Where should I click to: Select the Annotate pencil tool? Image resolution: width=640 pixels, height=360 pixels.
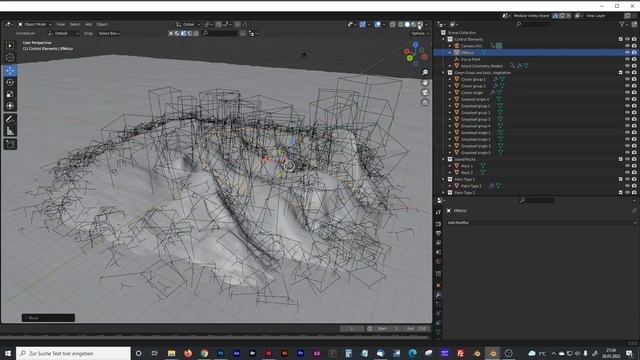tap(10, 119)
